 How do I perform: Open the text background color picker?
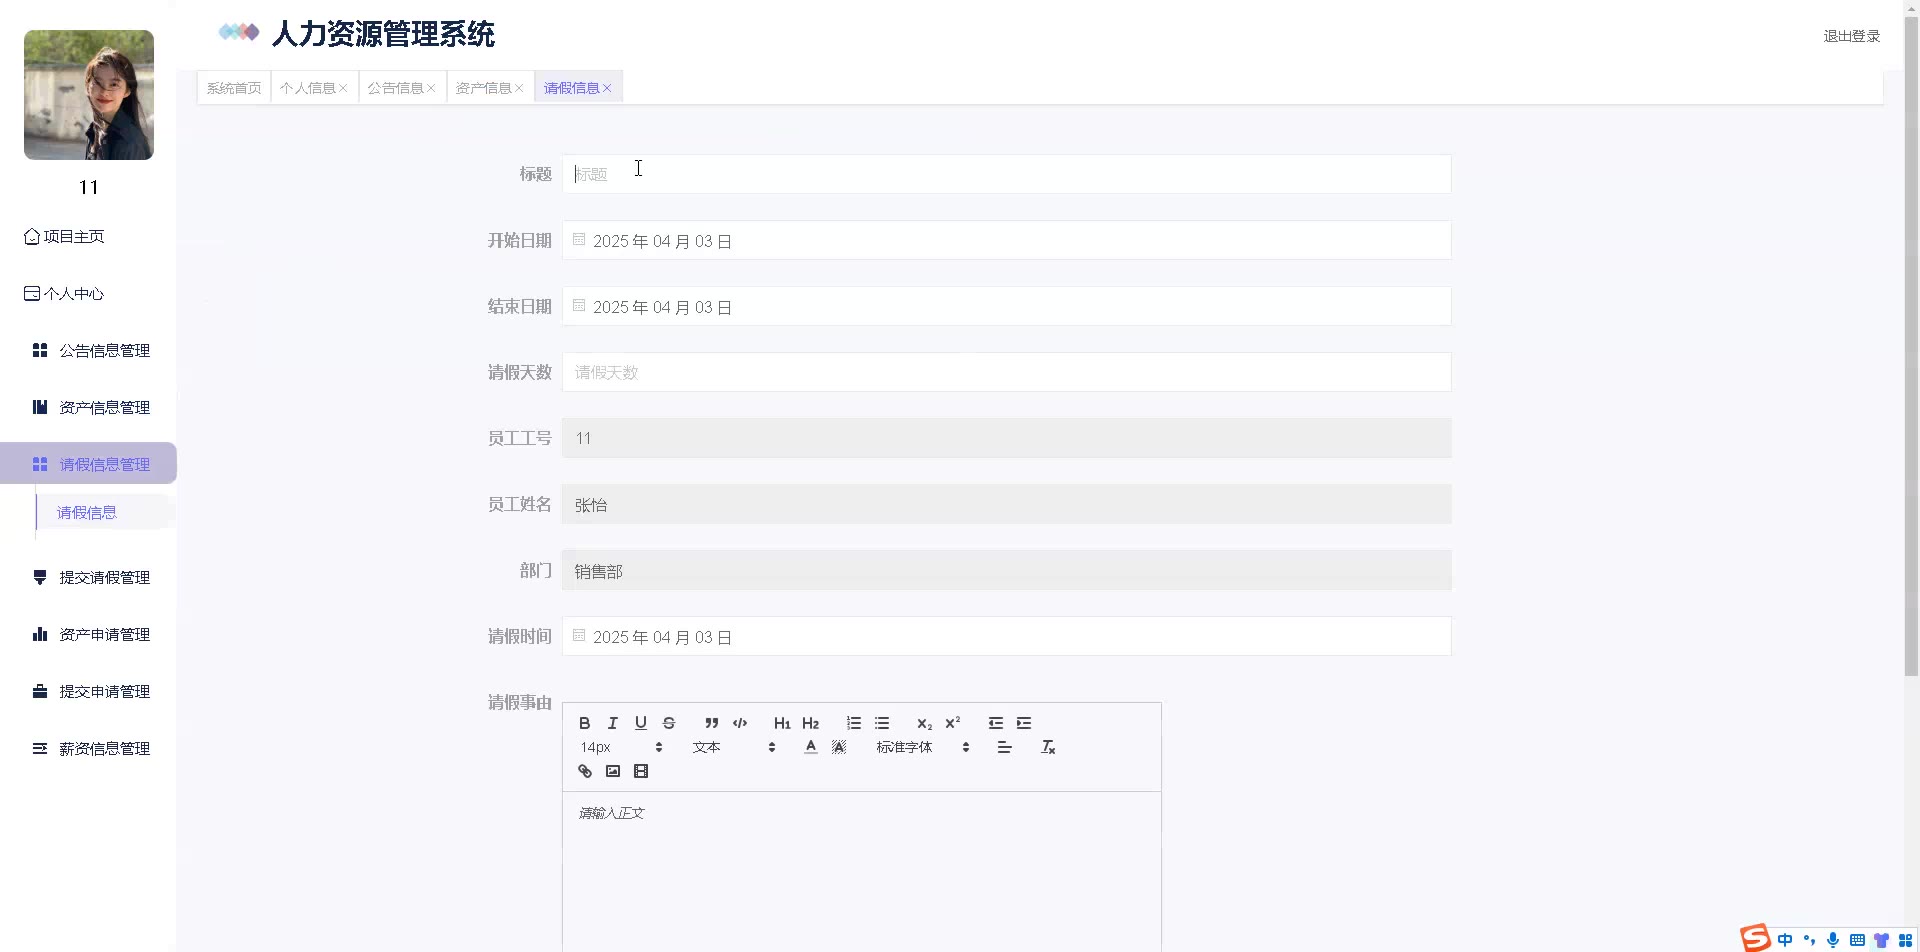pos(839,747)
